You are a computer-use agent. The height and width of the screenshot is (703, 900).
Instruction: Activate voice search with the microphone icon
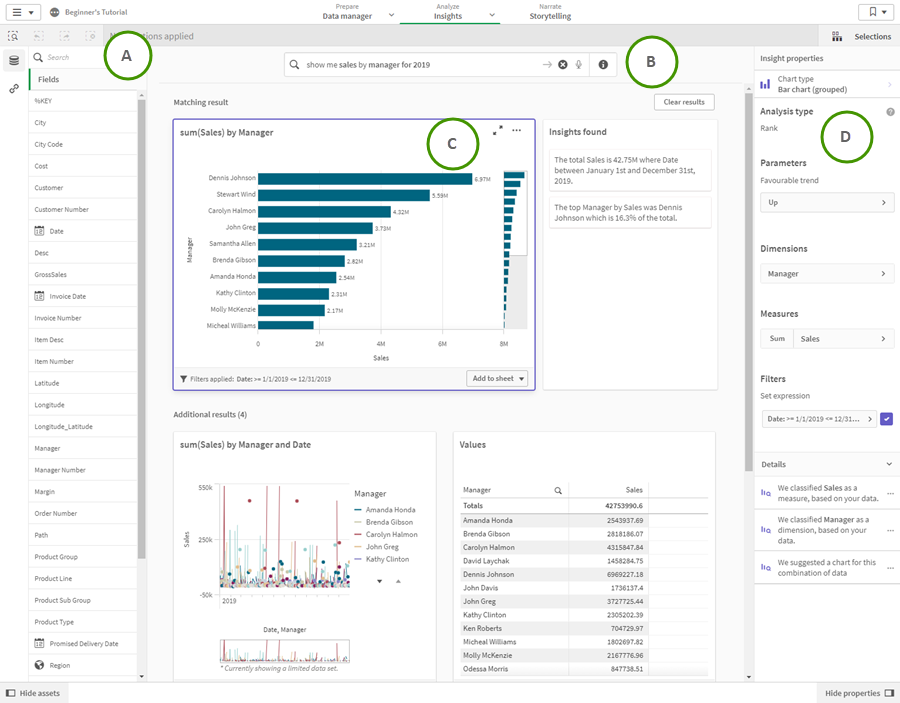[x=578, y=63]
